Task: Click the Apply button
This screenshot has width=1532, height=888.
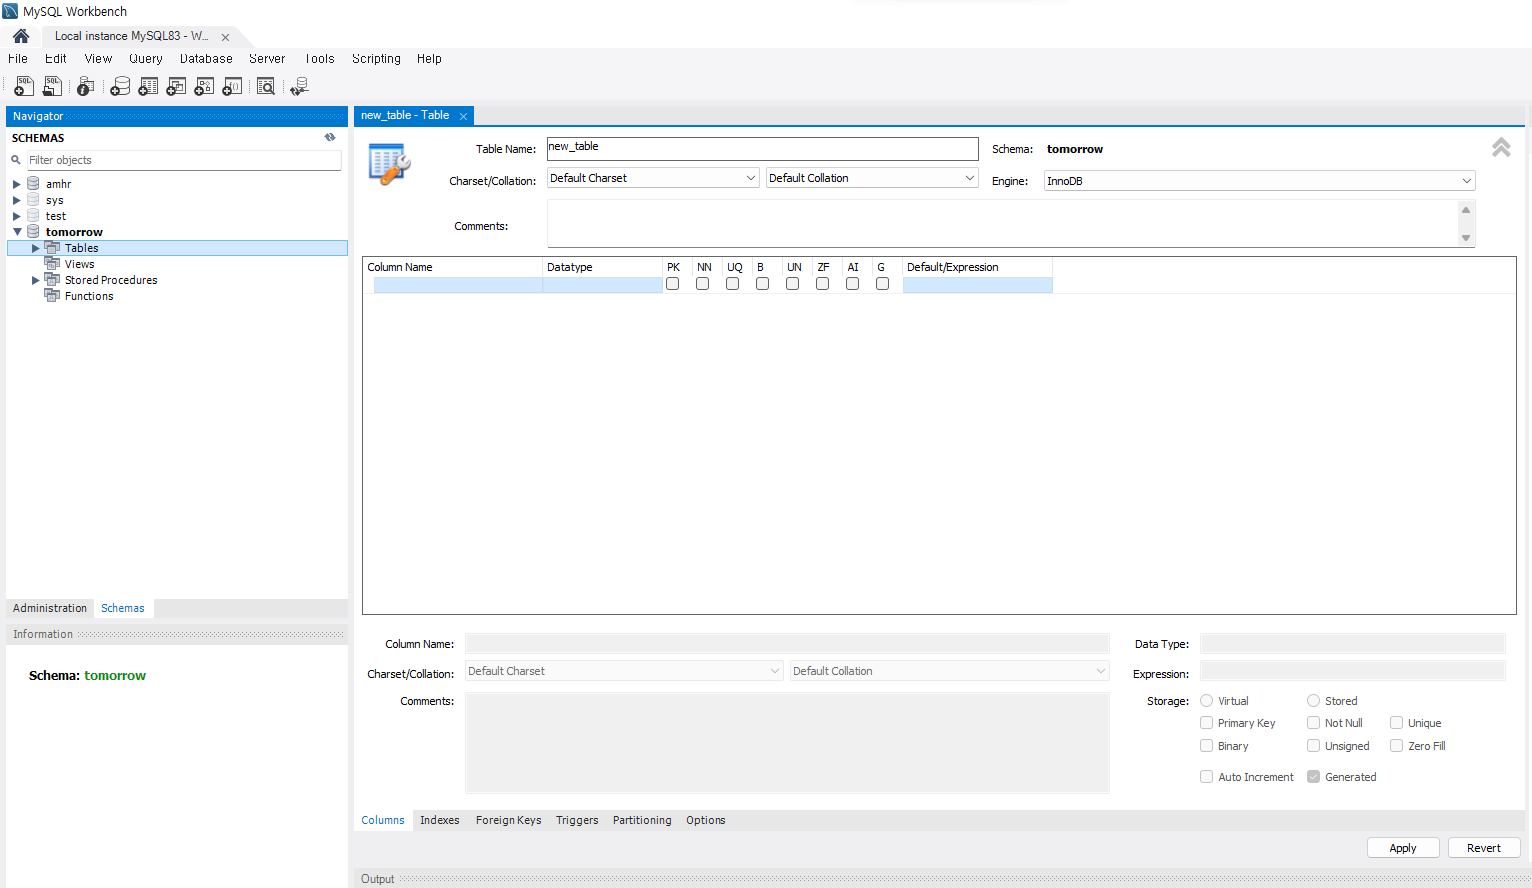Action: (1403, 848)
